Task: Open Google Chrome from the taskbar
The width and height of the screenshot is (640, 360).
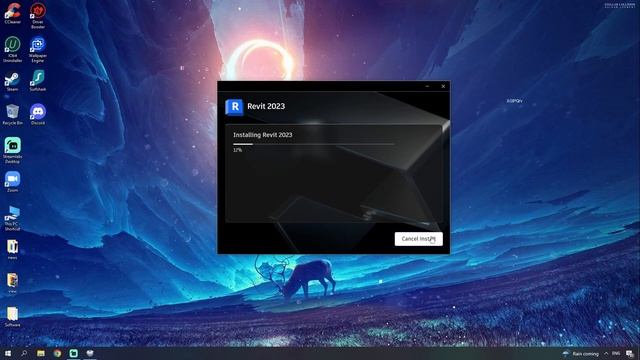Action: click(x=57, y=353)
